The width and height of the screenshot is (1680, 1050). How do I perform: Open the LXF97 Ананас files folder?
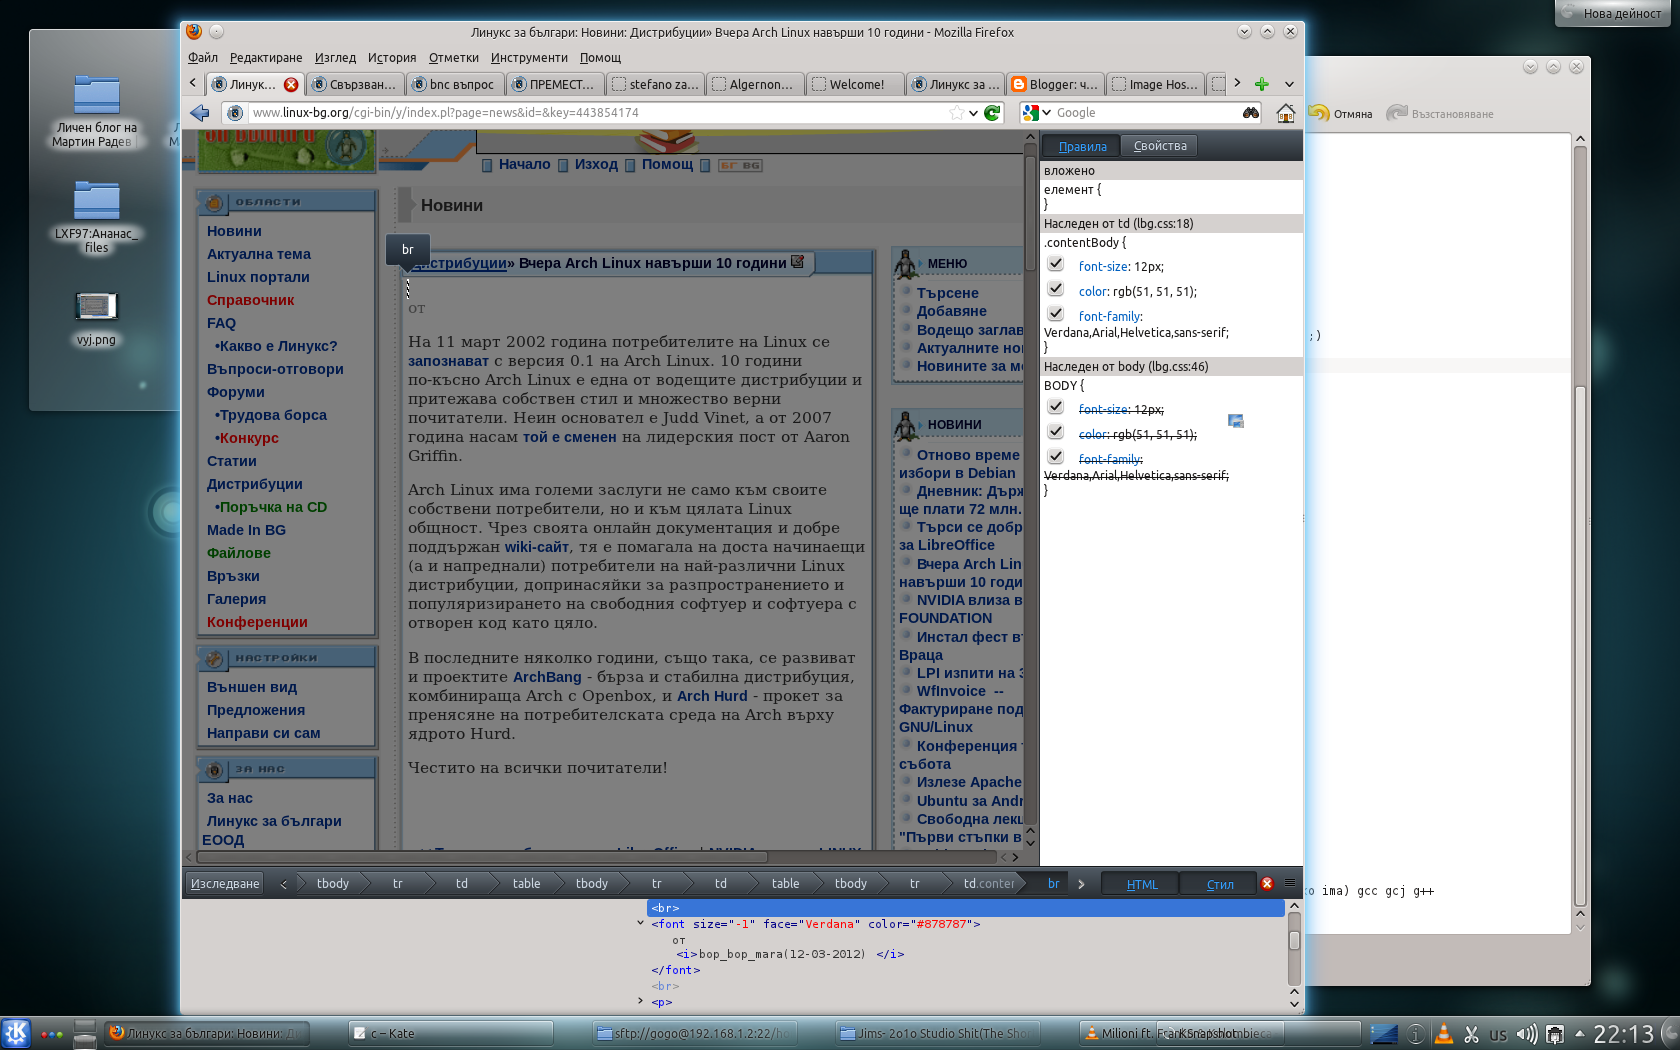(96, 217)
